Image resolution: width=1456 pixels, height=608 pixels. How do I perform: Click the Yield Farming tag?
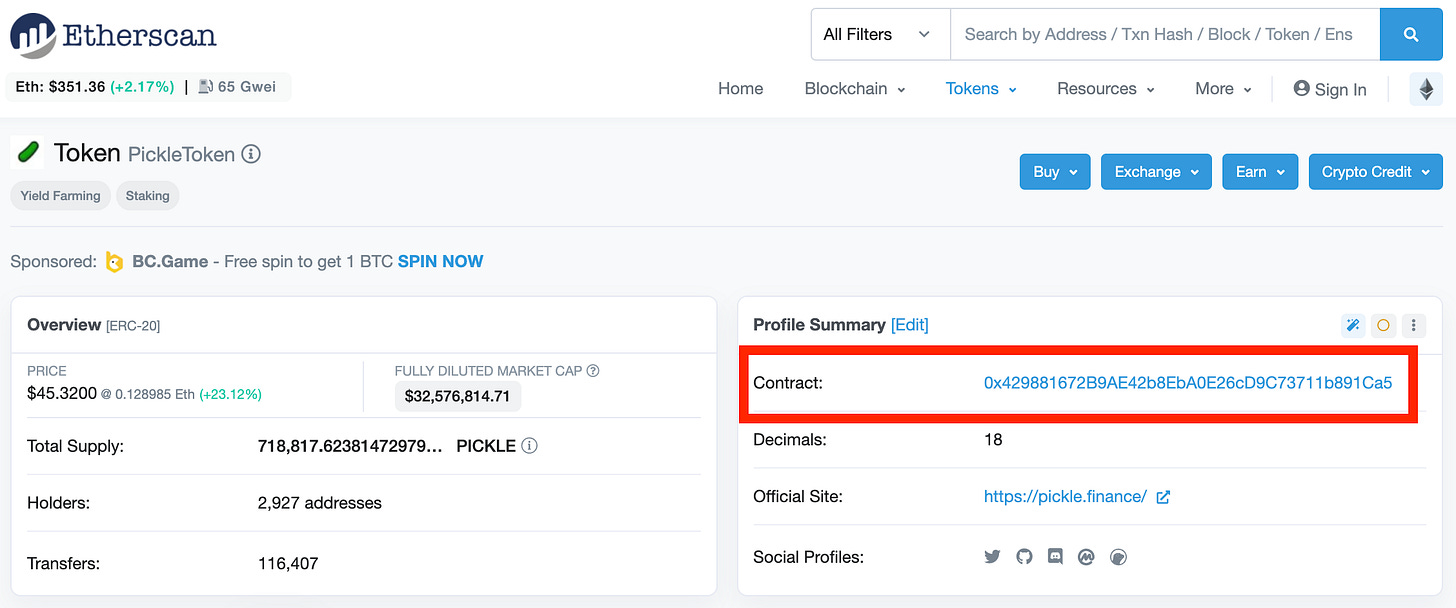pyautogui.click(x=61, y=196)
